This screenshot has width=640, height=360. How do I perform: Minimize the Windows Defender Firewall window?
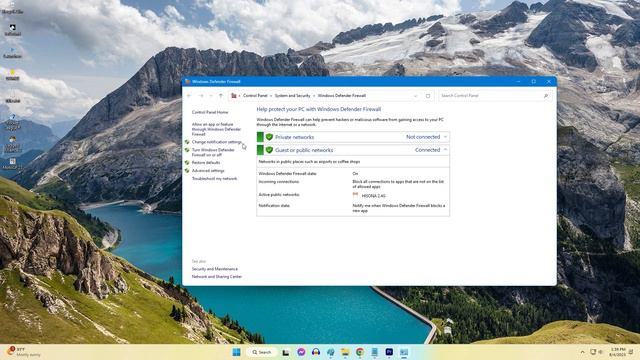(518, 82)
